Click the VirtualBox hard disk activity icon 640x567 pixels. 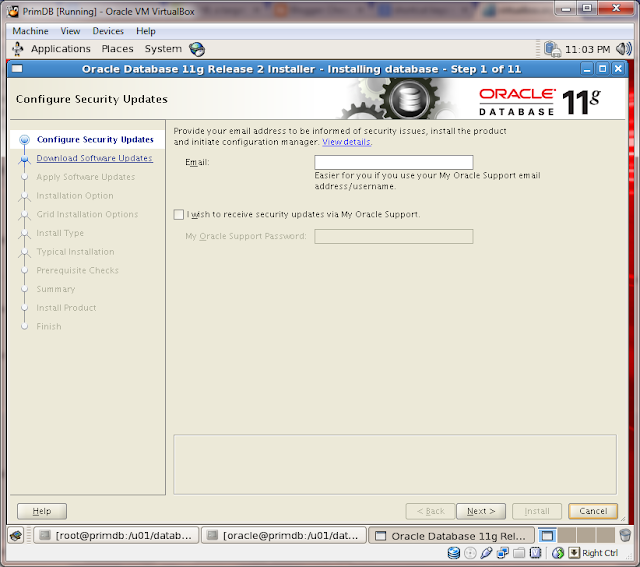[453, 553]
